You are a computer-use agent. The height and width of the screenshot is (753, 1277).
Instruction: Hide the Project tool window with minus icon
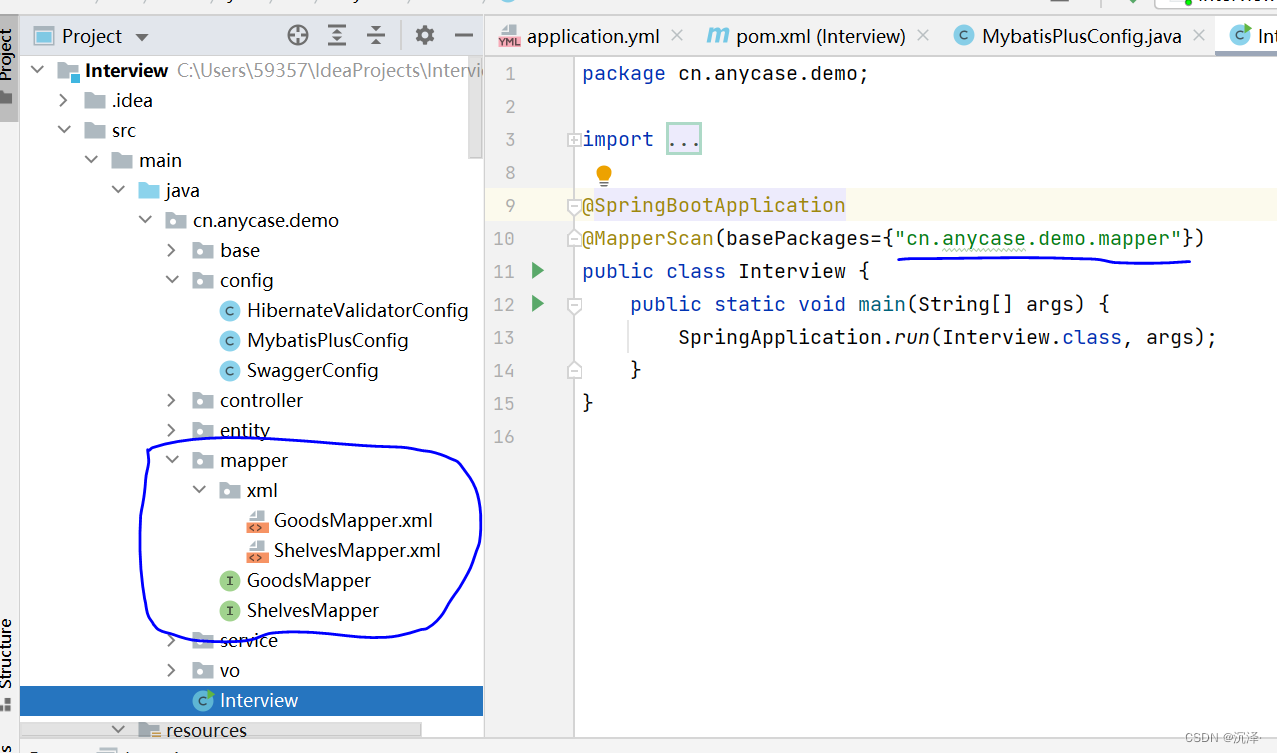(x=463, y=36)
